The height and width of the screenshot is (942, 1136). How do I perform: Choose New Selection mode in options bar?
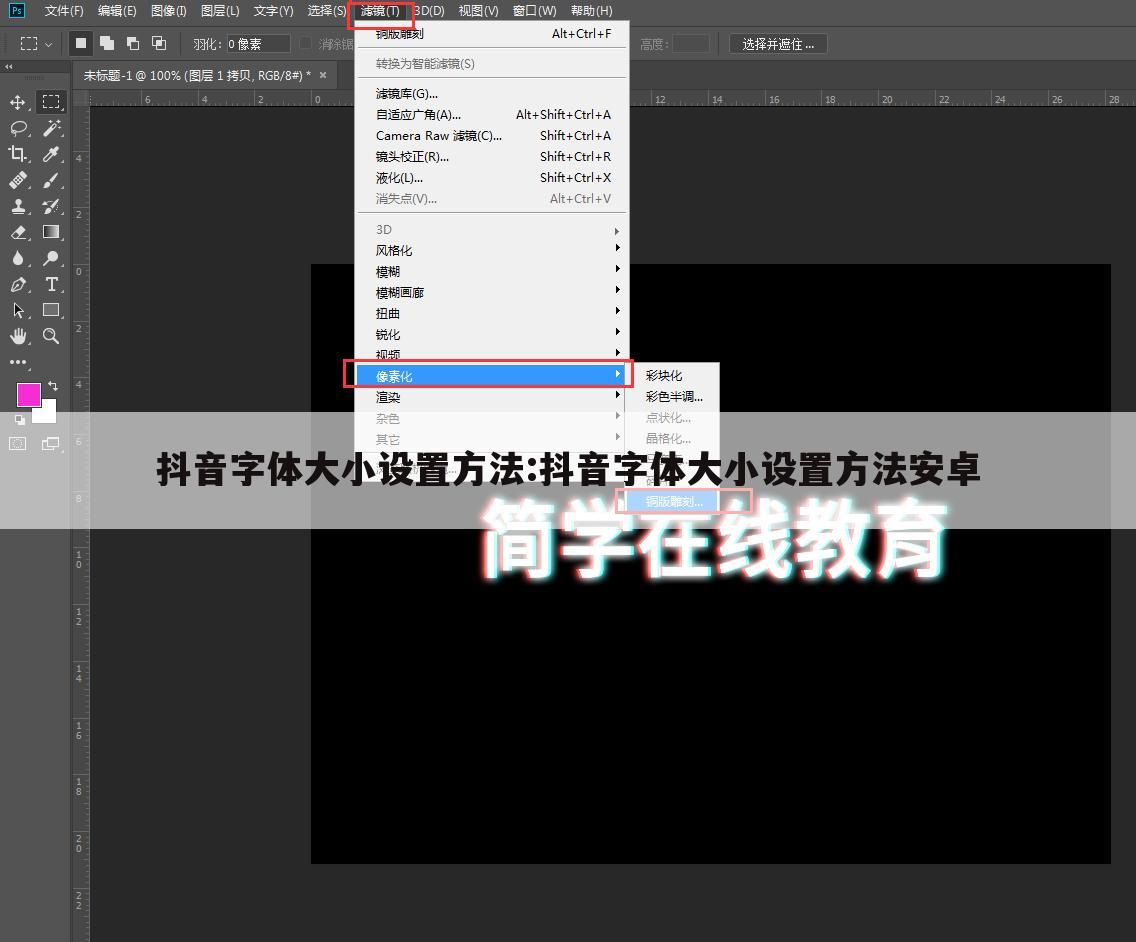click(x=81, y=43)
